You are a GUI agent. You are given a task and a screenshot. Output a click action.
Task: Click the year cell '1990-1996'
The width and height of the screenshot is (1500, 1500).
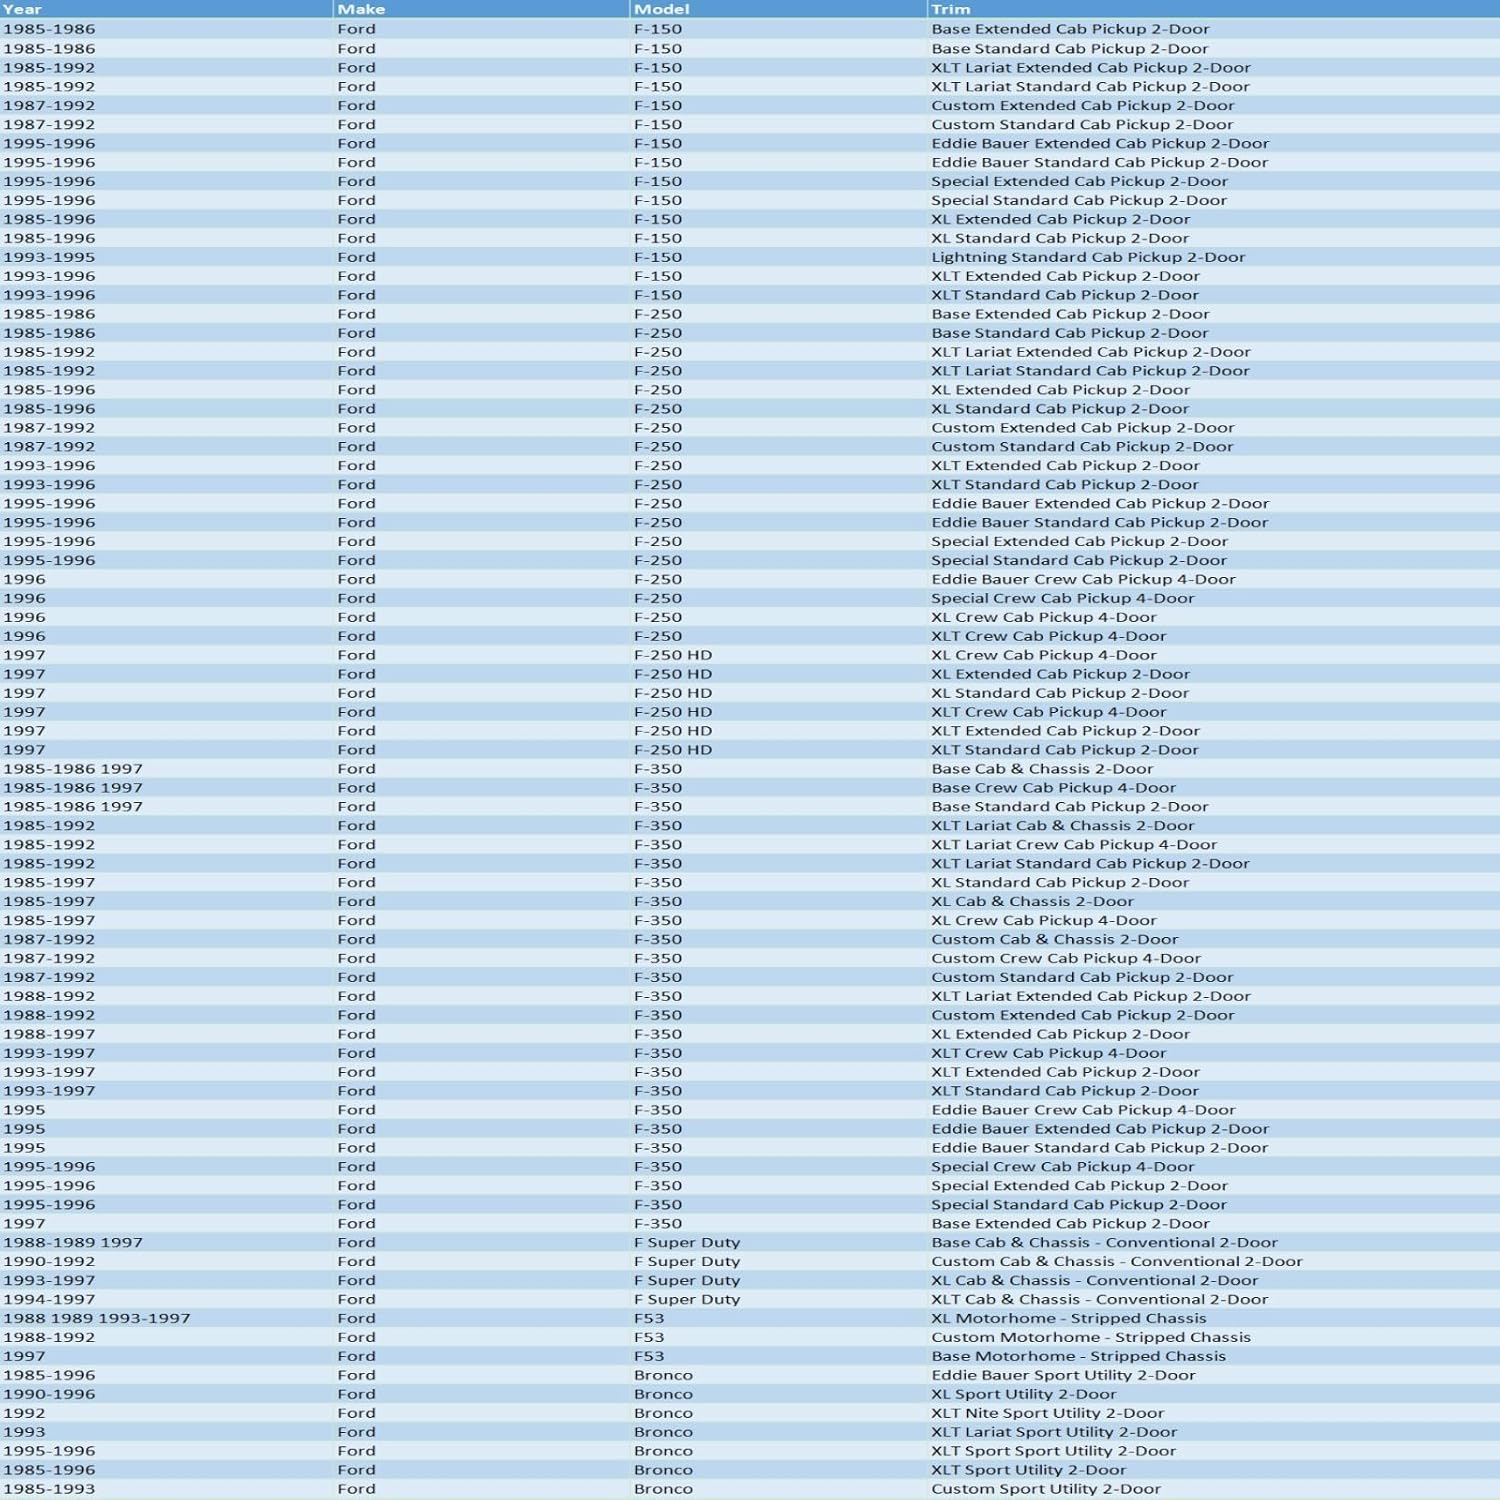49,1394
